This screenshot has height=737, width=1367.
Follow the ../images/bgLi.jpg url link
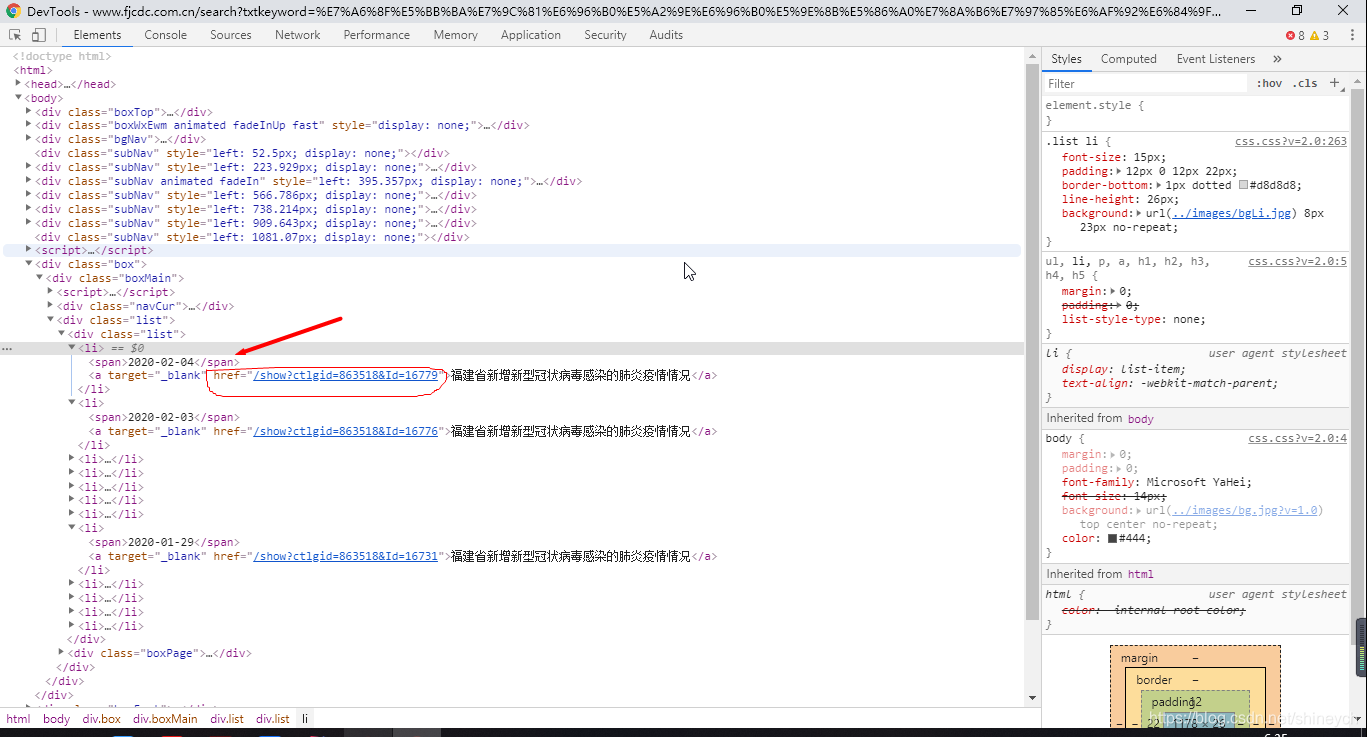coord(1233,214)
